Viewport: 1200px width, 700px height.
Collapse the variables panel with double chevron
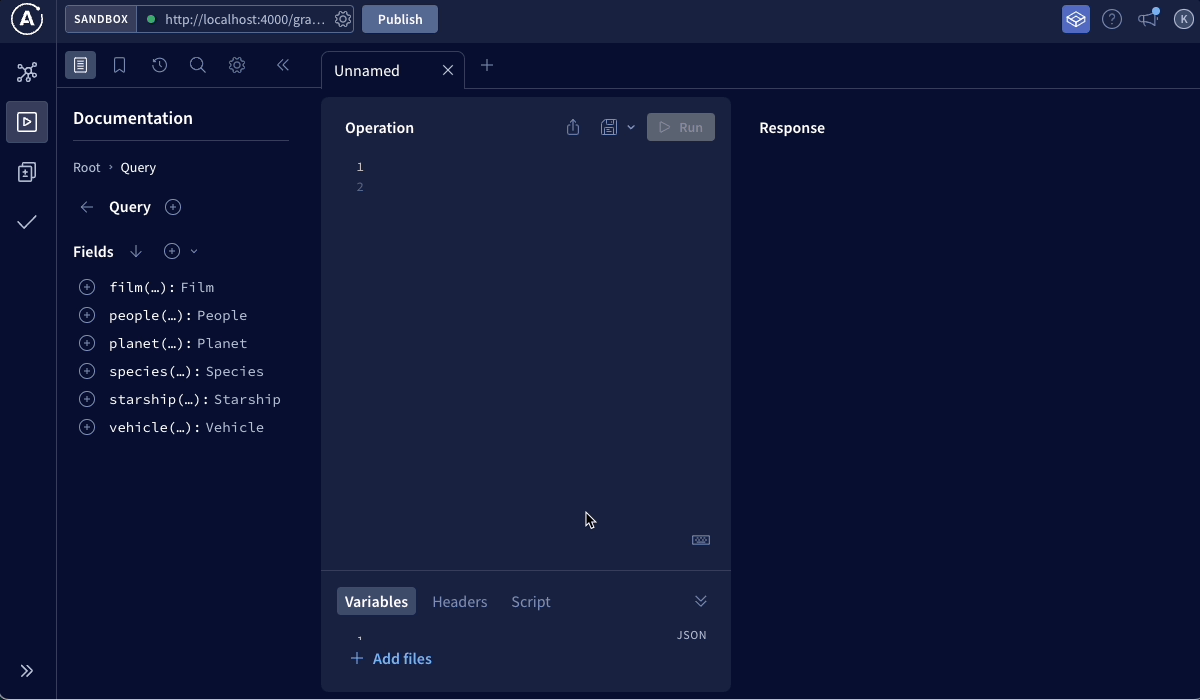coord(700,601)
